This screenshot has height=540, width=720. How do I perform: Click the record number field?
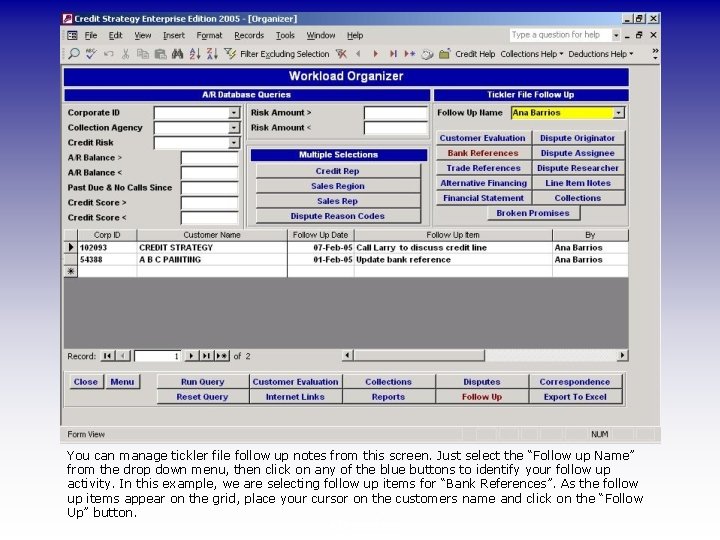coord(157,356)
